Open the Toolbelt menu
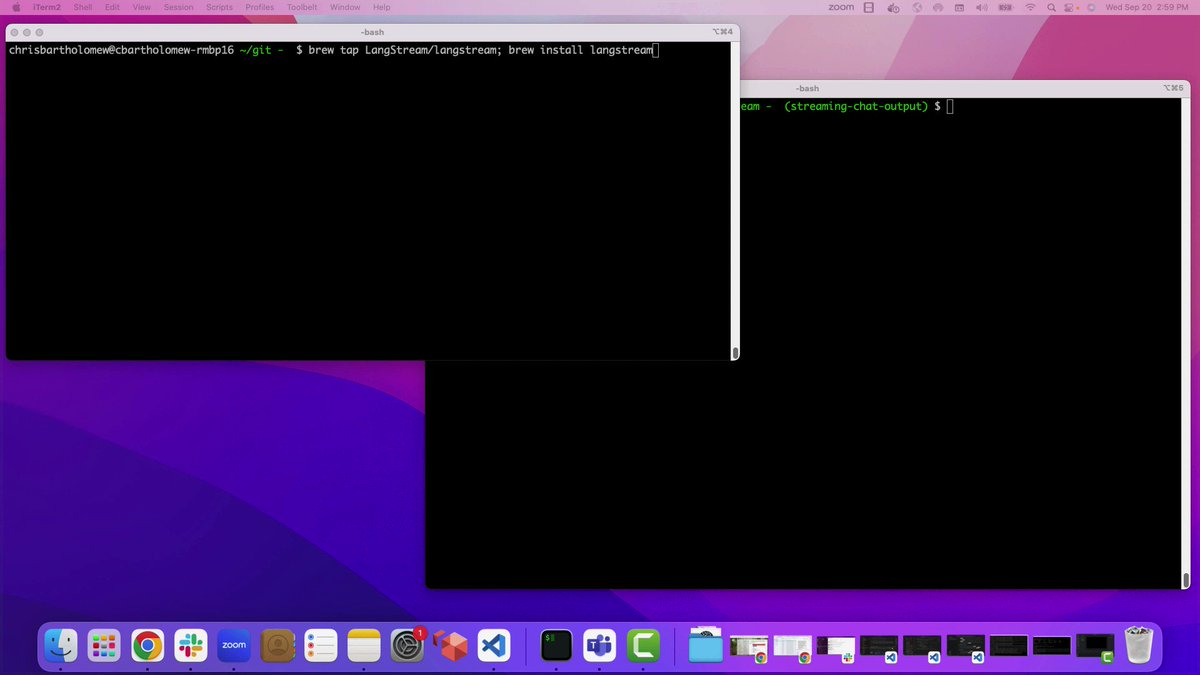The width and height of the screenshot is (1200, 675). pos(302,7)
